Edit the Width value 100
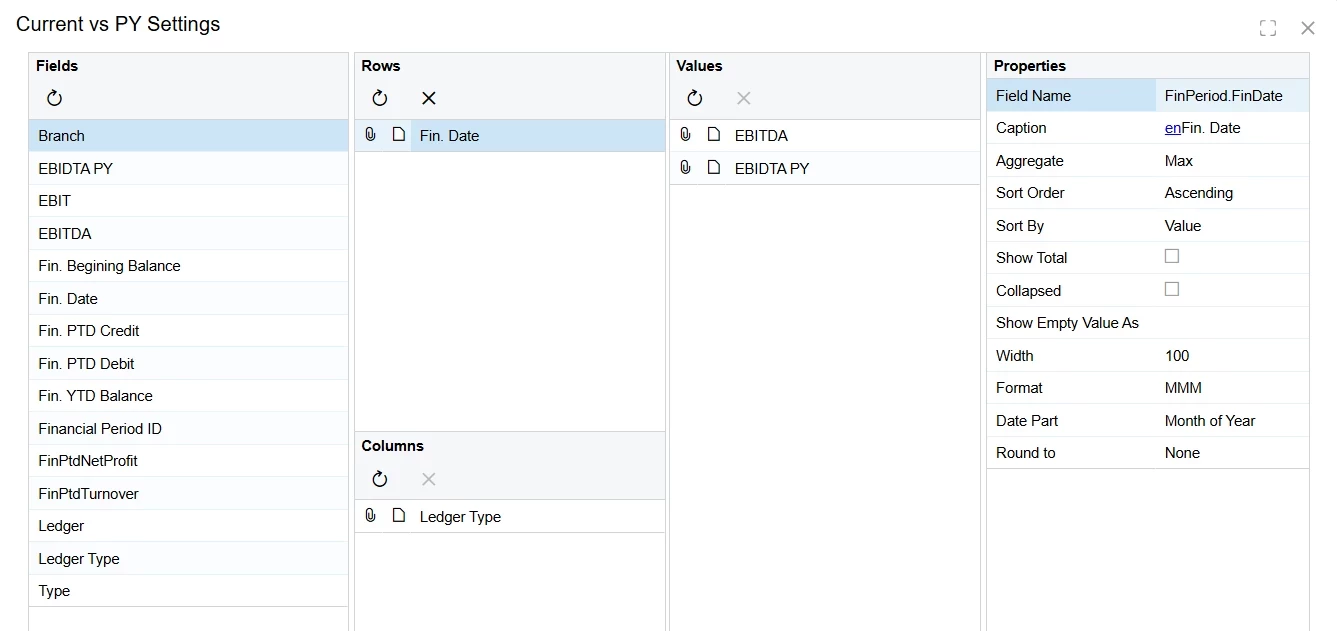The width and height of the screenshot is (1337, 631). [1232, 356]
